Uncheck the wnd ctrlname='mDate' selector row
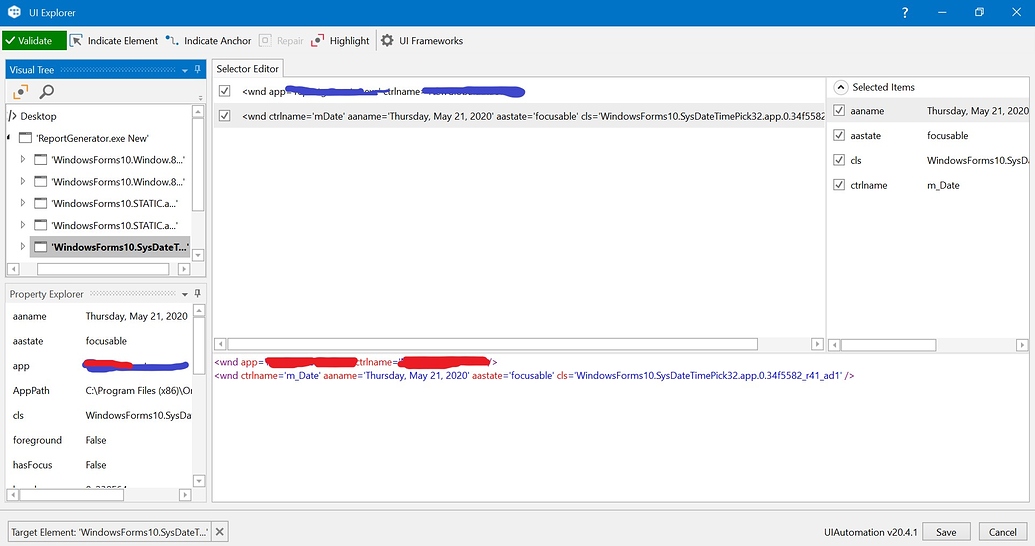Screen dimensions: 1035x546 point(224,116)
